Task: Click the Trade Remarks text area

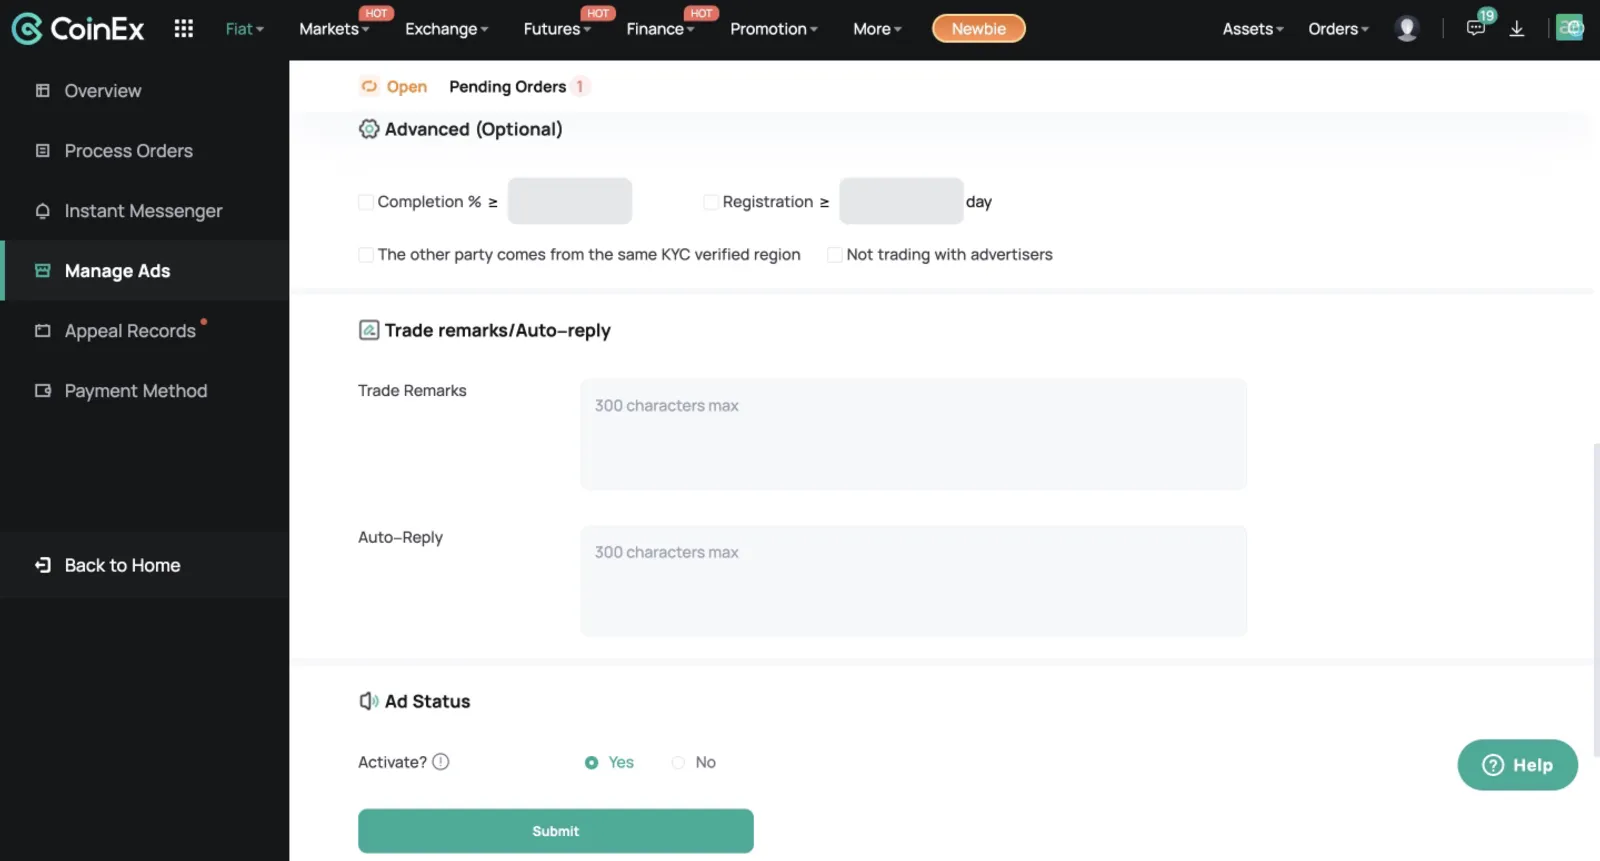Action: 913,434
